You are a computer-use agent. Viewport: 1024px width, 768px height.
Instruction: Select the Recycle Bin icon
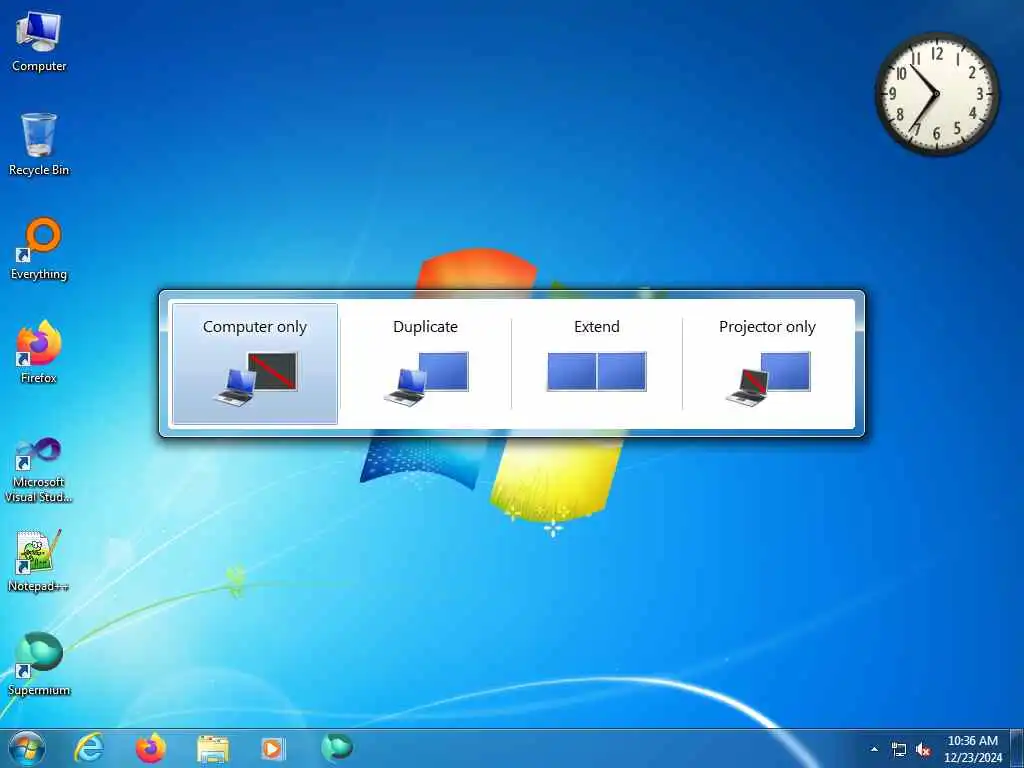[39, 144]
